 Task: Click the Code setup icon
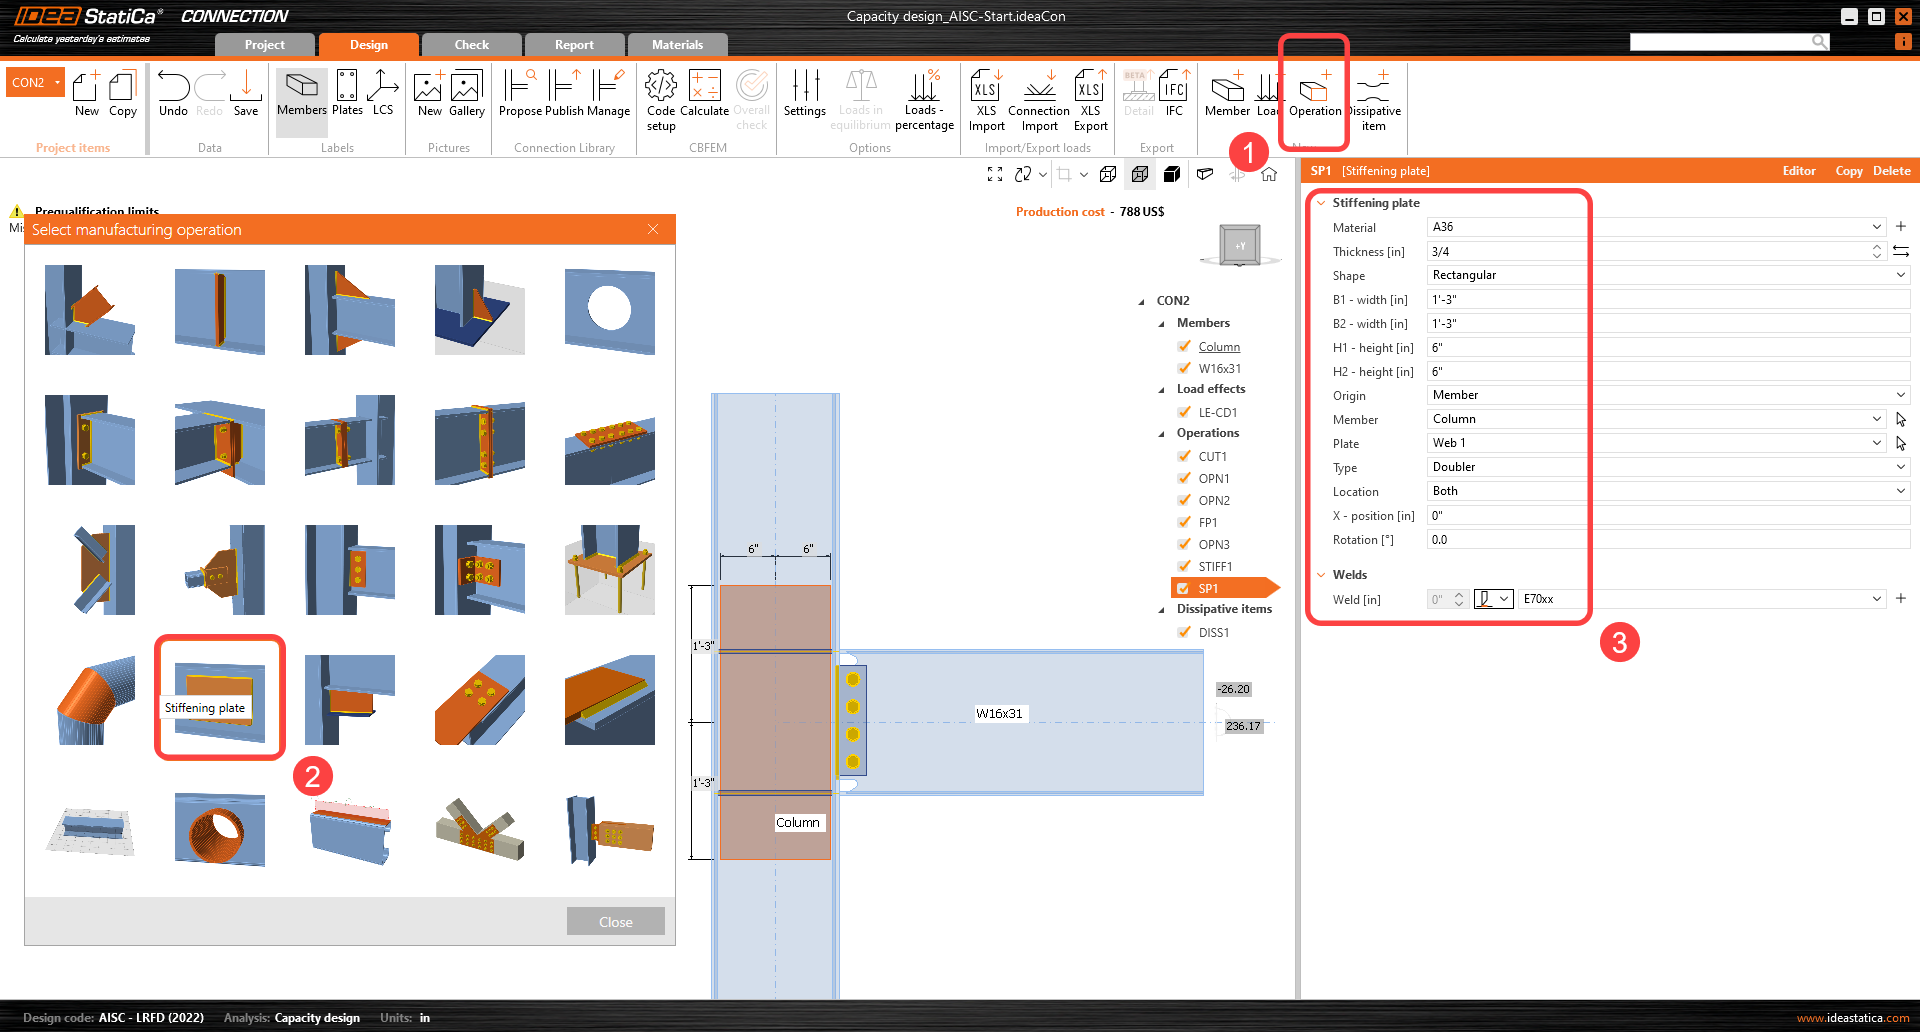[x=660, y=88]
